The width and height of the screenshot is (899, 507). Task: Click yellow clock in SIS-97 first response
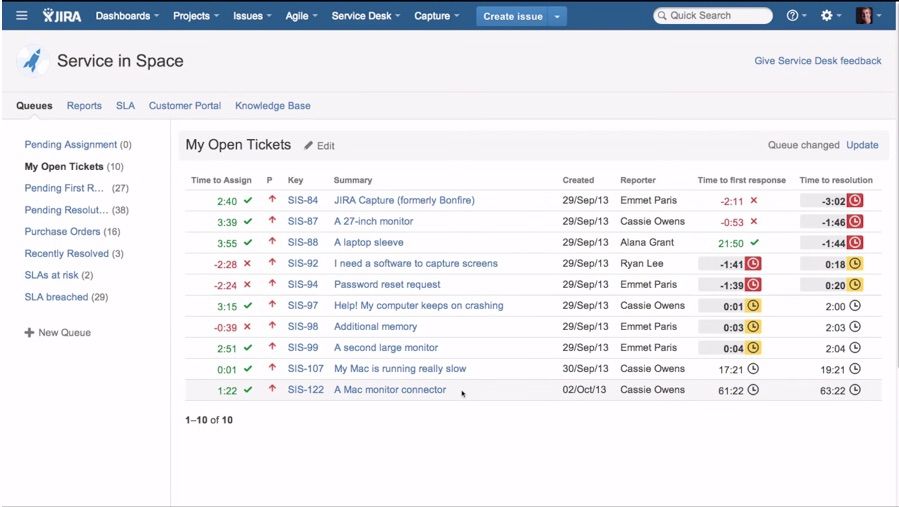click(x=753, y=306)
